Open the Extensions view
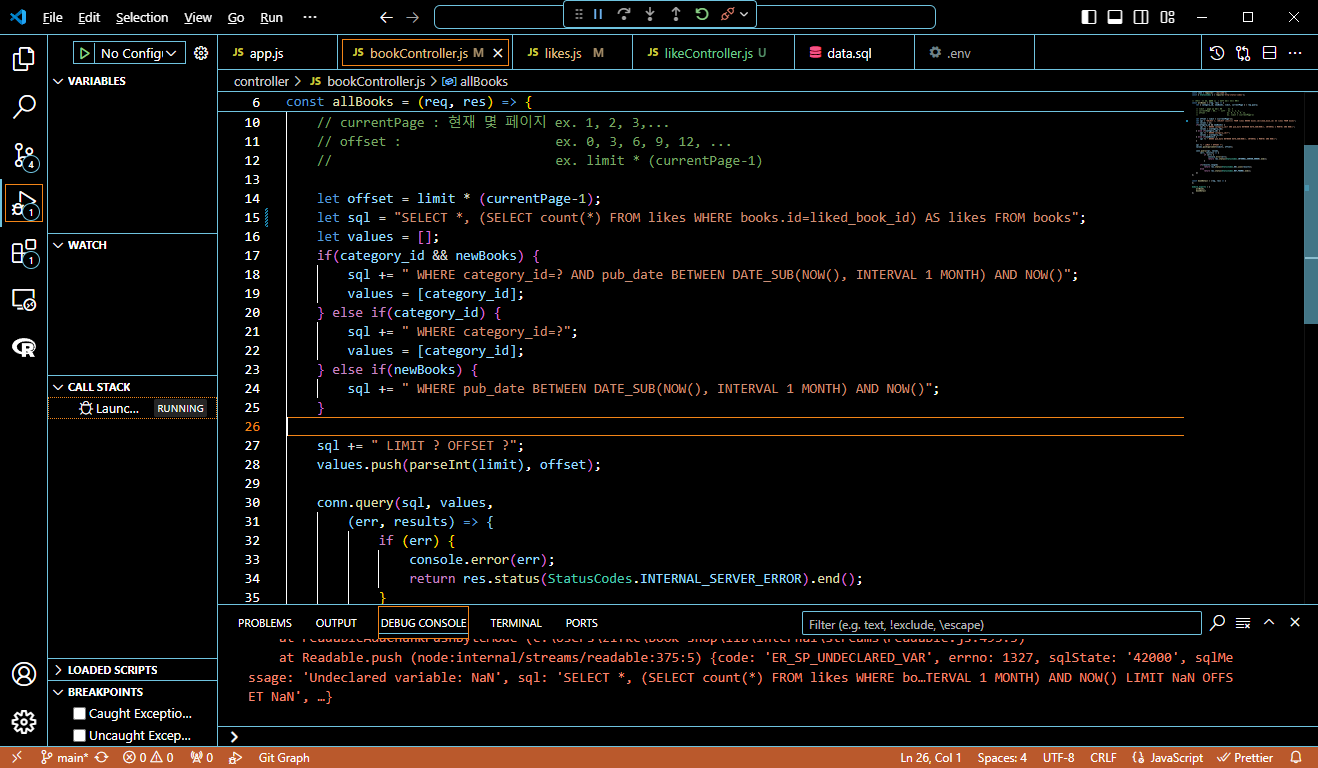 [x=24, y=252]
